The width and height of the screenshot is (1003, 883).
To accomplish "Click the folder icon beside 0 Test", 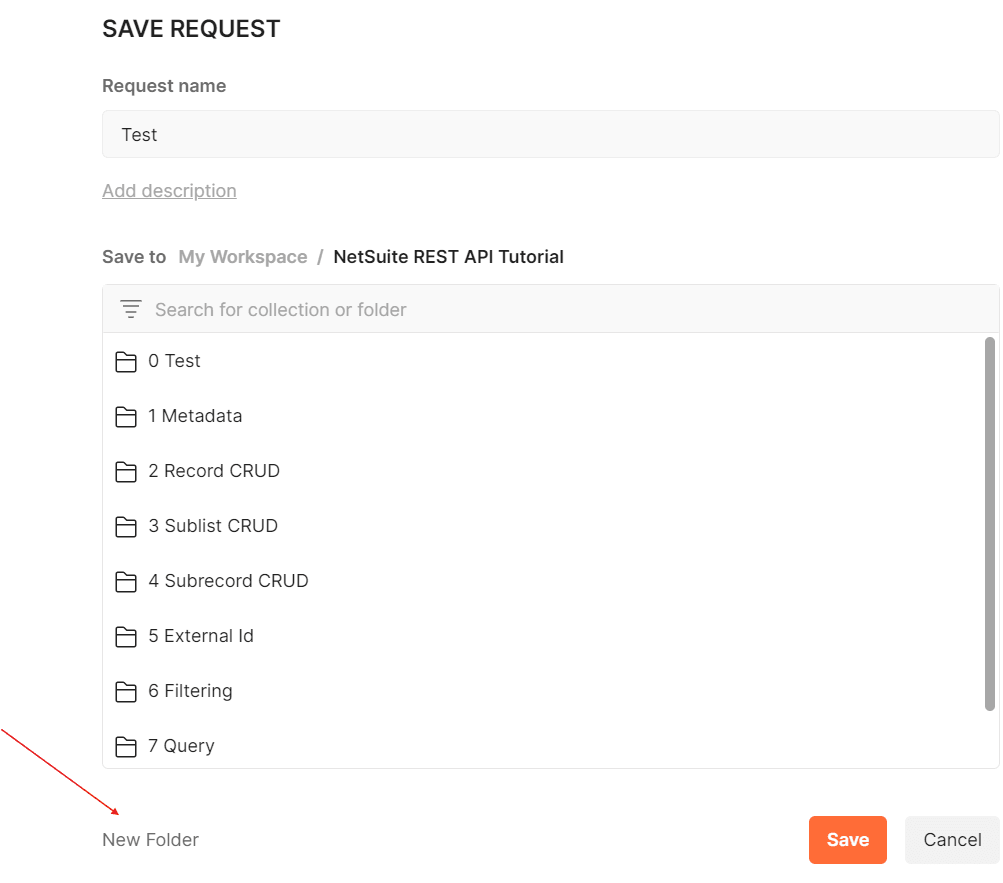I will tap(125, 361).
